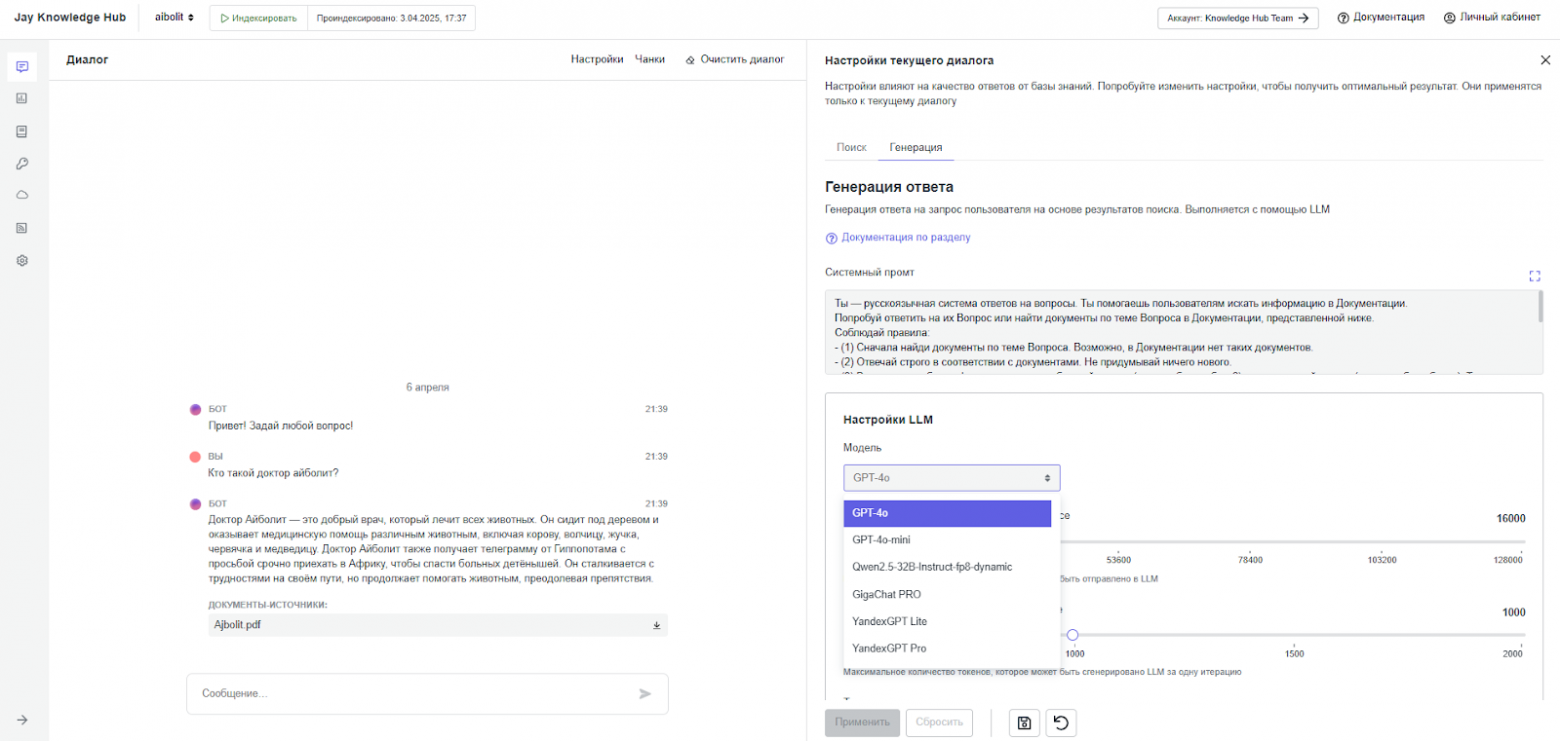
Task: Open the Dialog section in sidebar
Action: click(22, 66)
